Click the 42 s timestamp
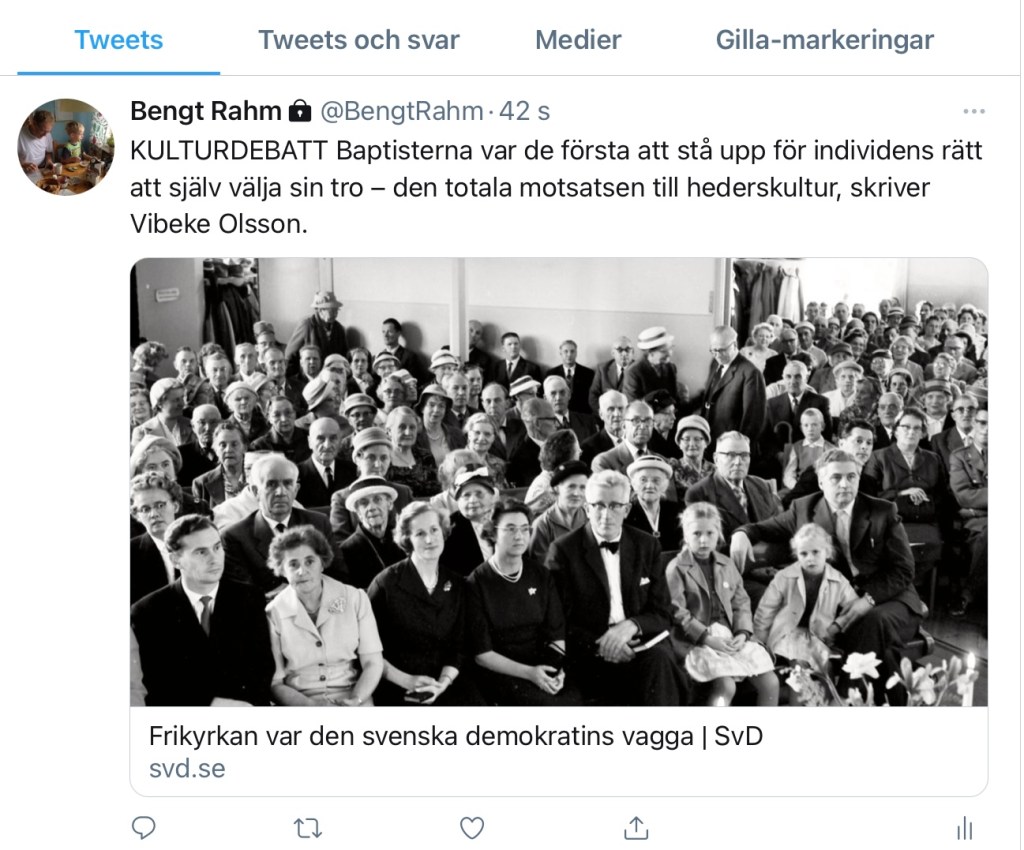The height and width of the screenshot is (850, 1024). point(524,111)
